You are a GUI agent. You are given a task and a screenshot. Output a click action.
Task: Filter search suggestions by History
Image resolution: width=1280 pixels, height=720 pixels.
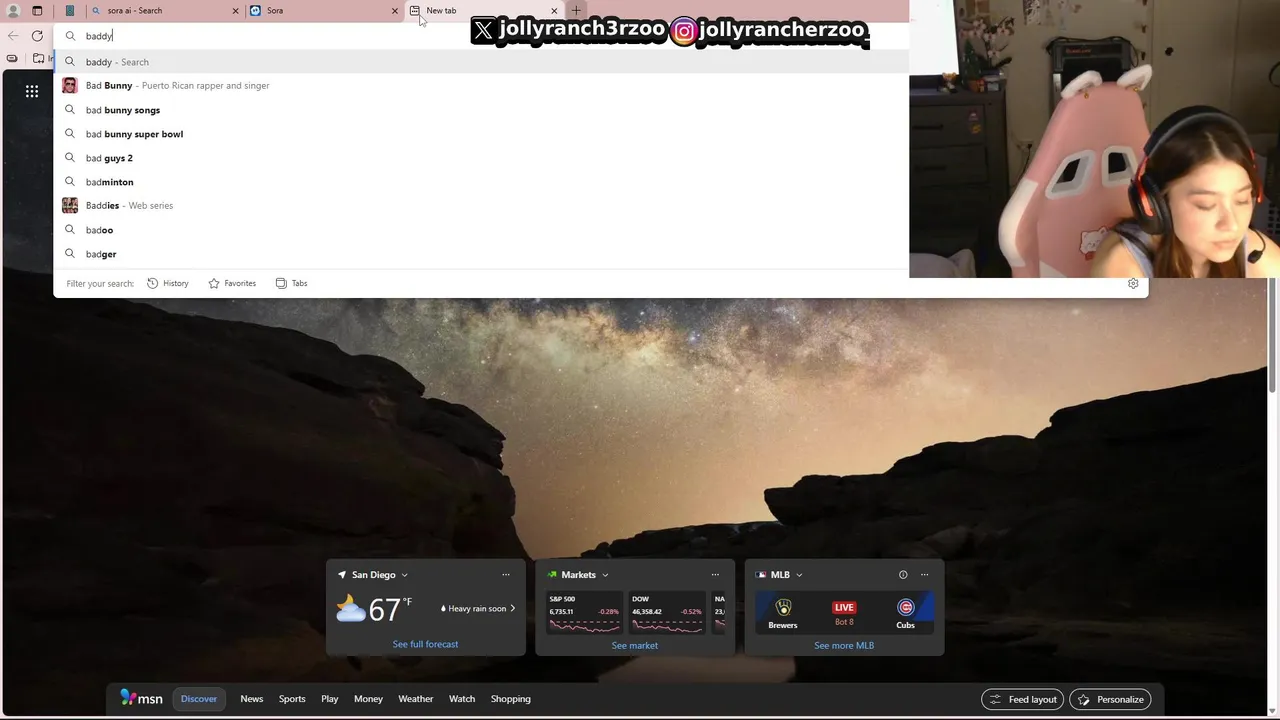click(x=167, y=283)
